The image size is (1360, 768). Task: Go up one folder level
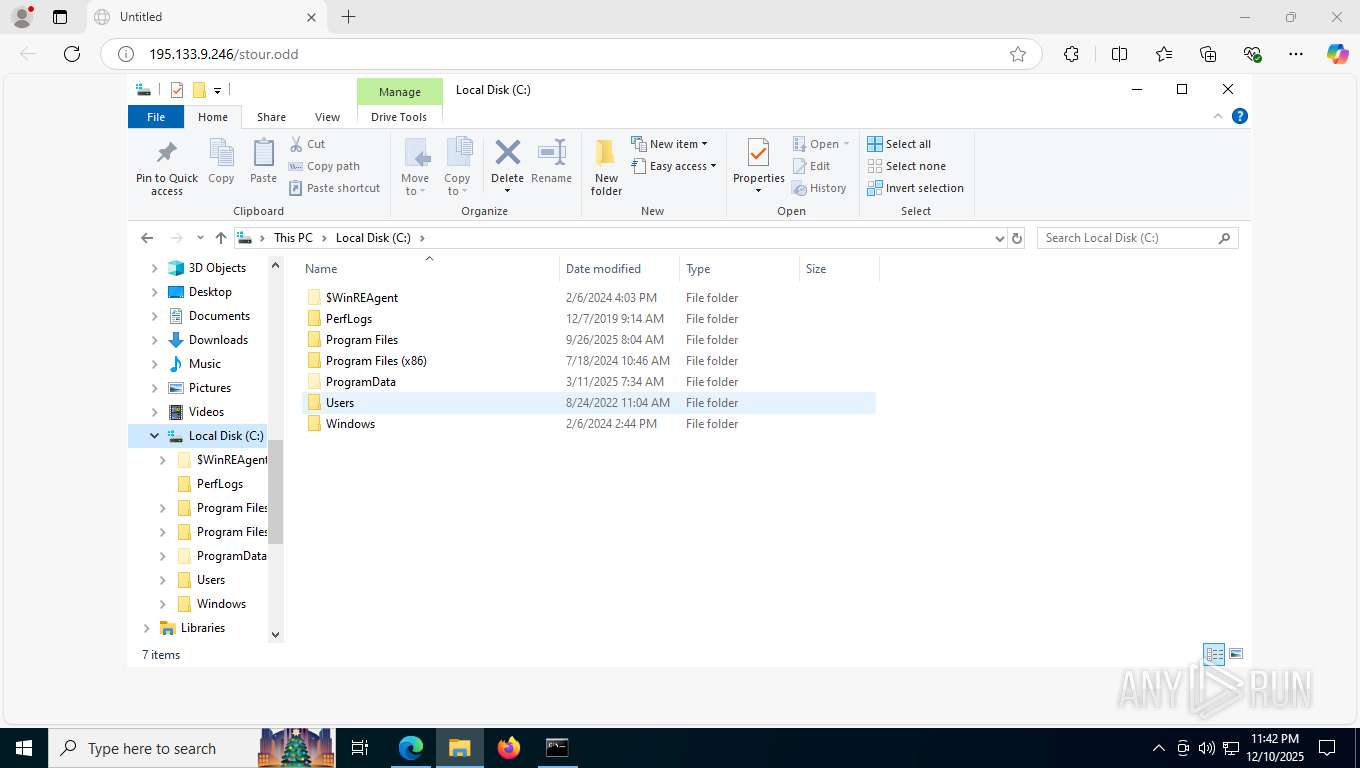pos(221,238)
